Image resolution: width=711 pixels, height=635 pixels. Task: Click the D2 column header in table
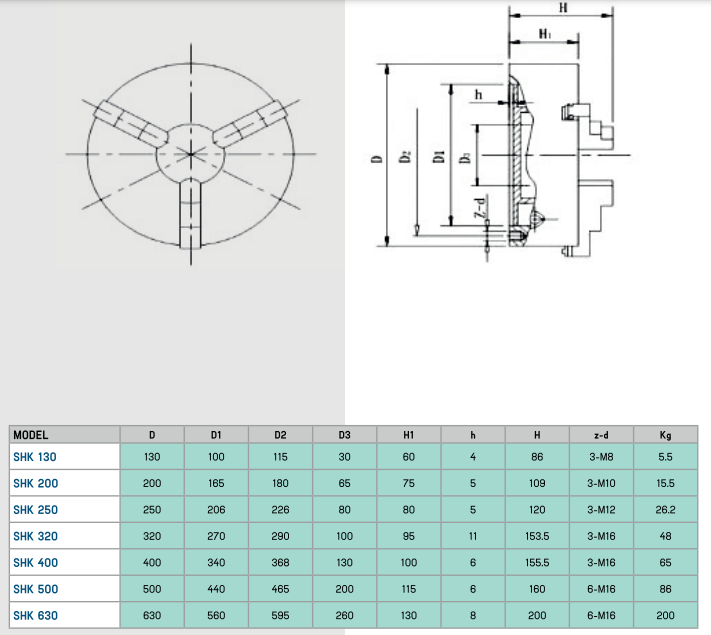pyautogui.click(x=280, y=435)
